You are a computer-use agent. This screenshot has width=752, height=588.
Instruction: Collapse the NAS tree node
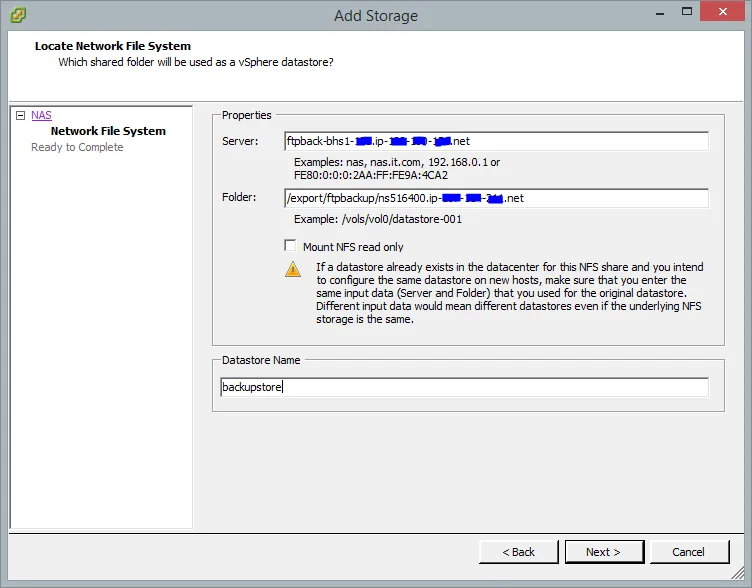point(20,116)
